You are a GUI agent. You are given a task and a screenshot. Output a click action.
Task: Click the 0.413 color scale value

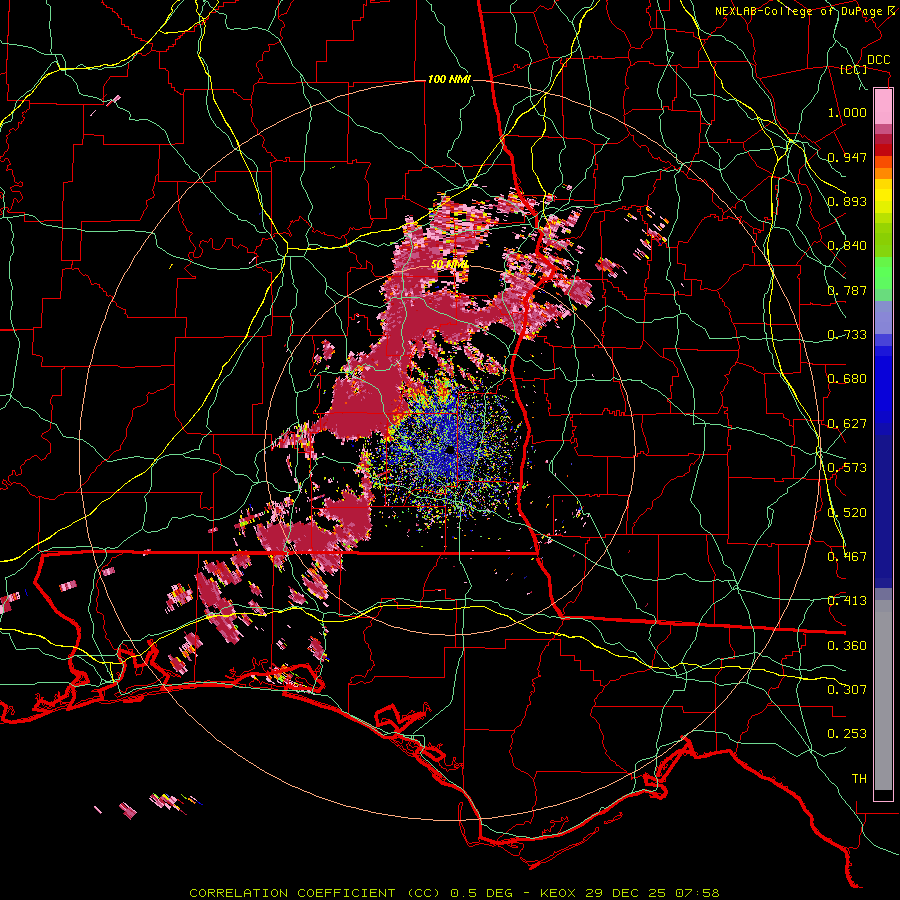(x=847, y=601)
